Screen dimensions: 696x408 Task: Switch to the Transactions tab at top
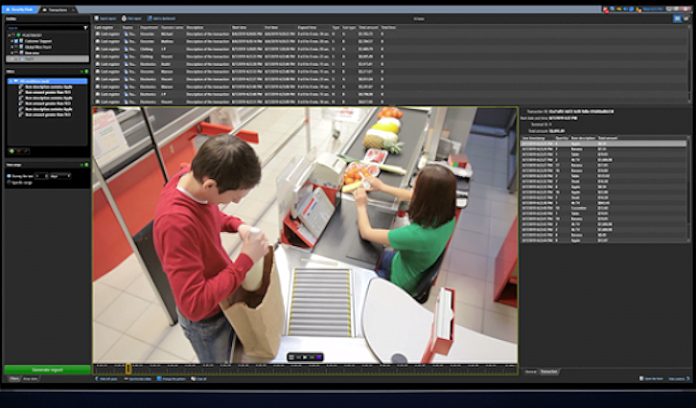tap(58, 9)
